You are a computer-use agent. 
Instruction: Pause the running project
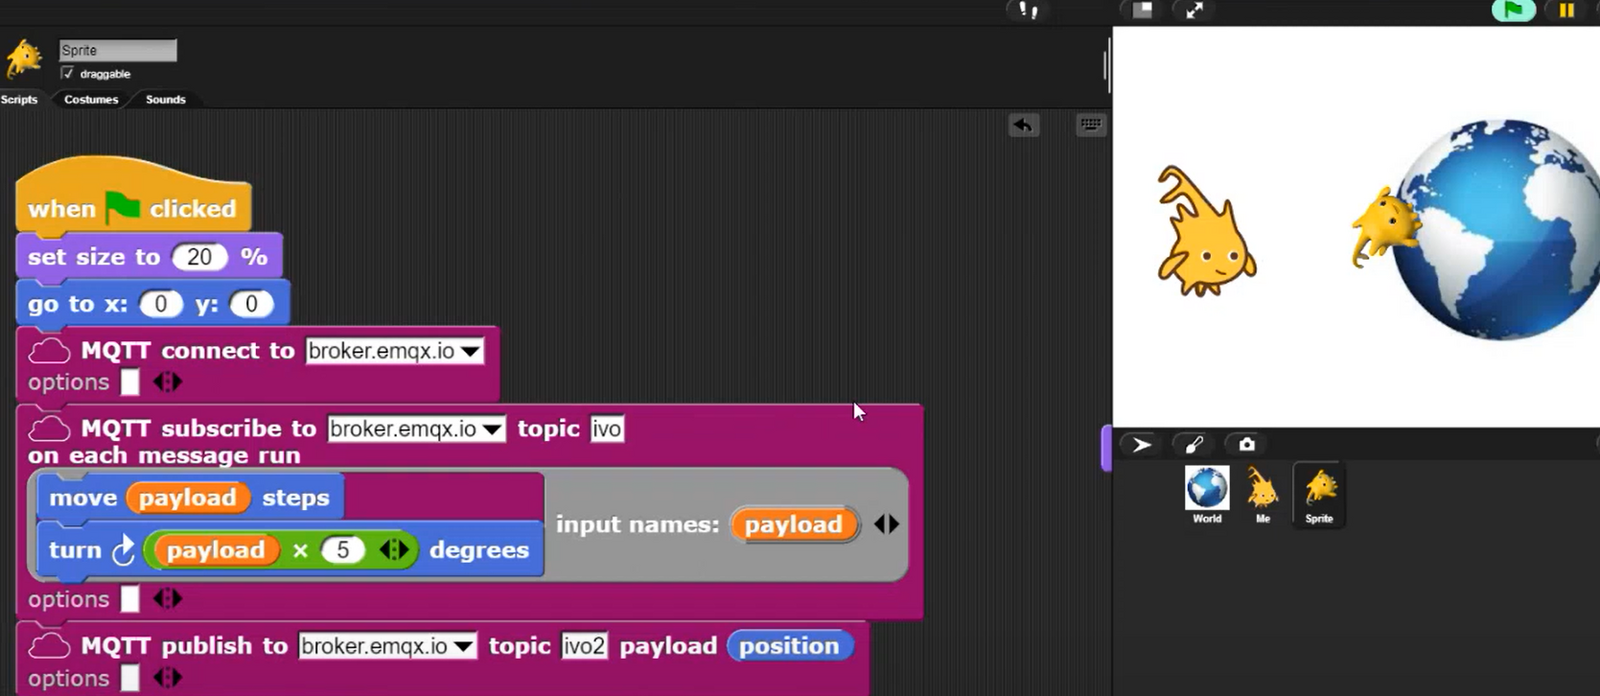pos(1566,10)
